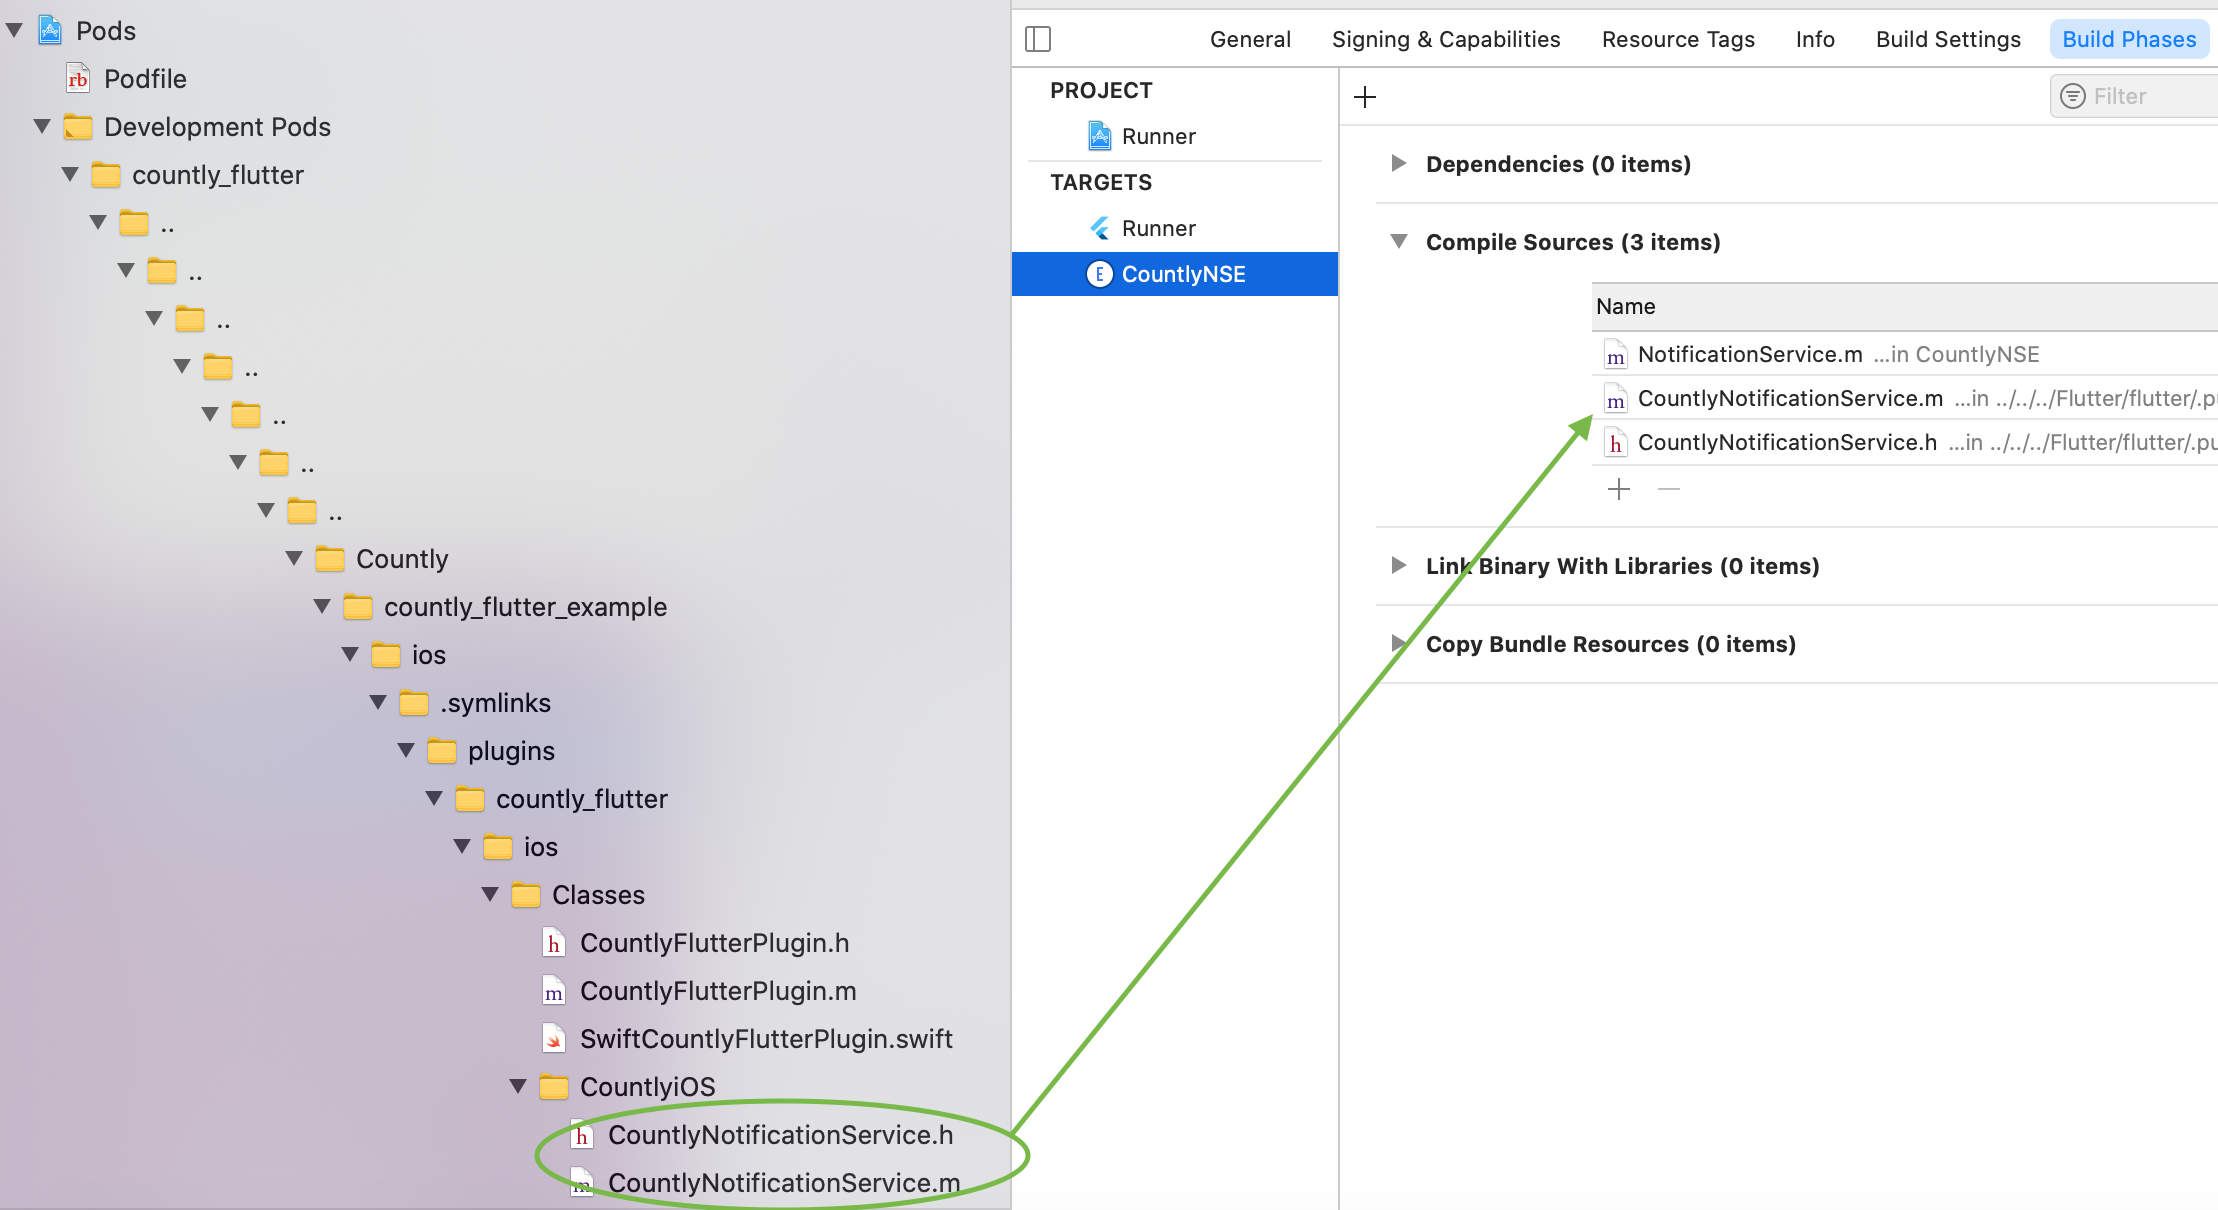Image resolution: width=2218 pixels, height=1210 pixels.
Task: Select CountlyNotificationService.m in the navigator
Action: (784, 1183)
